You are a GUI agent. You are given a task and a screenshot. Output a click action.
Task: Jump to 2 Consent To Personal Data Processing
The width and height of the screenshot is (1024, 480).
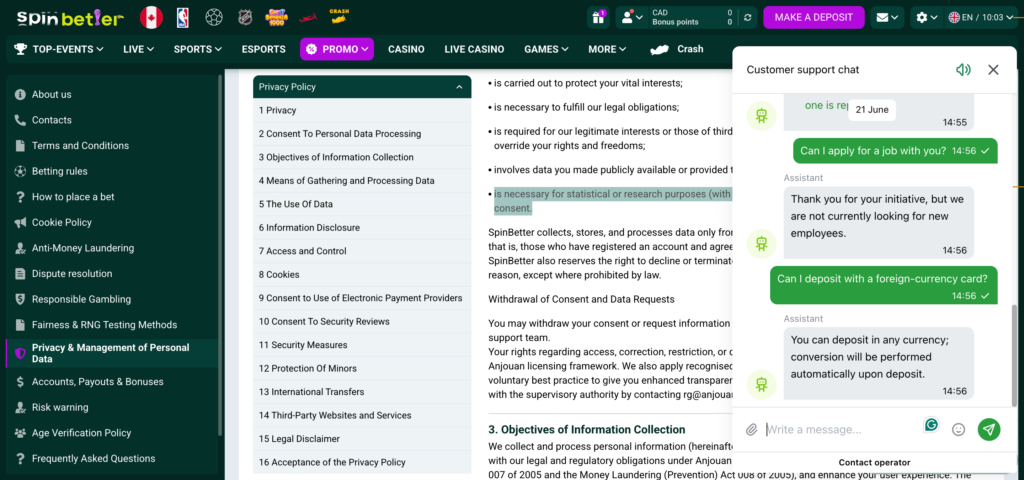click(x=362, y=134)
